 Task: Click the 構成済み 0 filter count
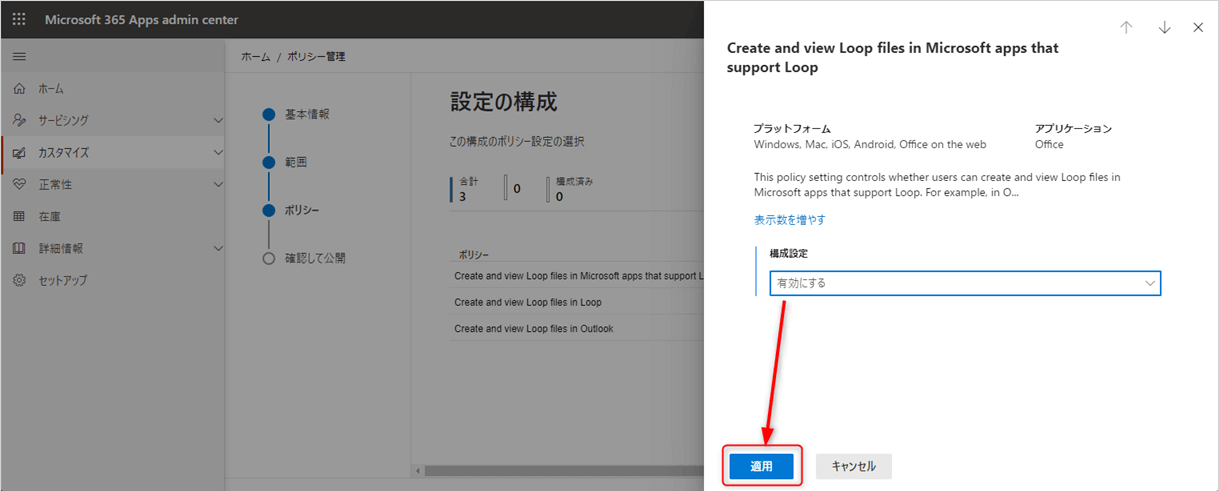[572, 189]
